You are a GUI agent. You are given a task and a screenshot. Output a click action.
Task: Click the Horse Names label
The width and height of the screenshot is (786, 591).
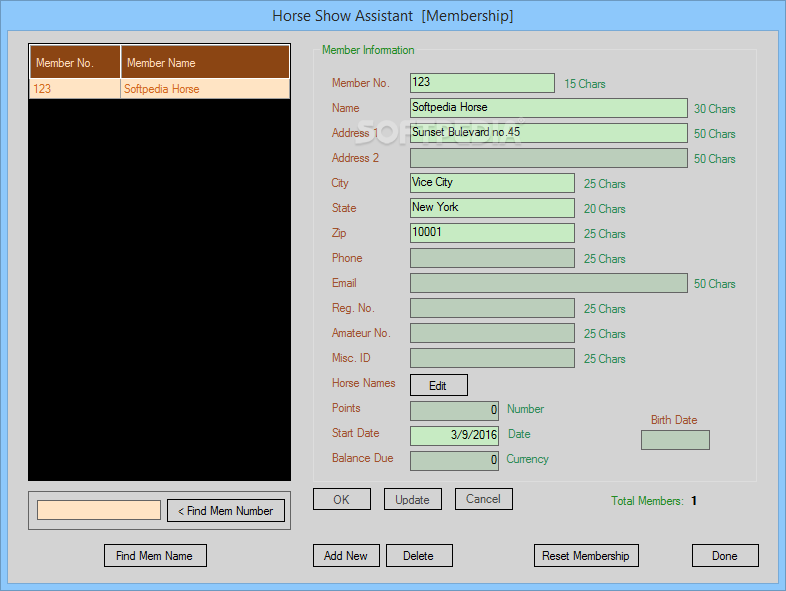pos(363,383)
